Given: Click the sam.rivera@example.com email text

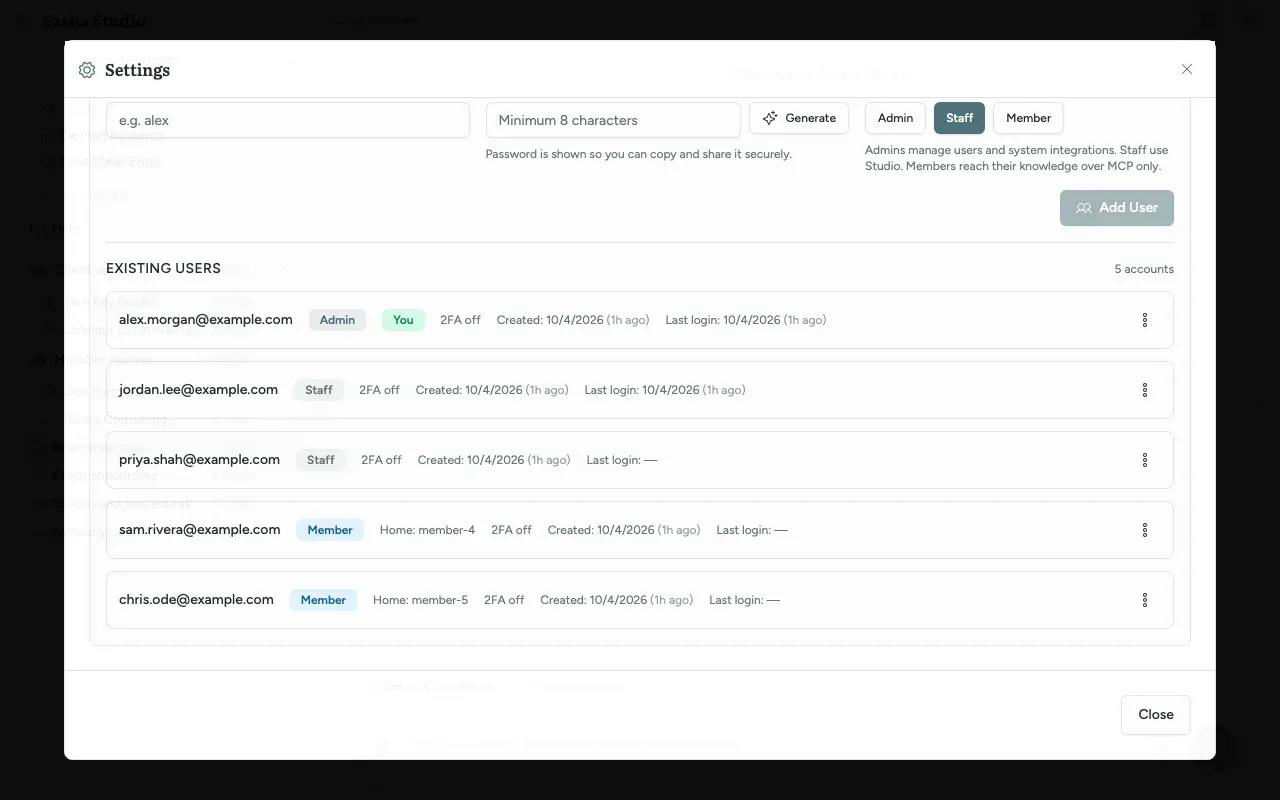Looking at the screenshot, I should pyautogui.click(x=200, y=530).
